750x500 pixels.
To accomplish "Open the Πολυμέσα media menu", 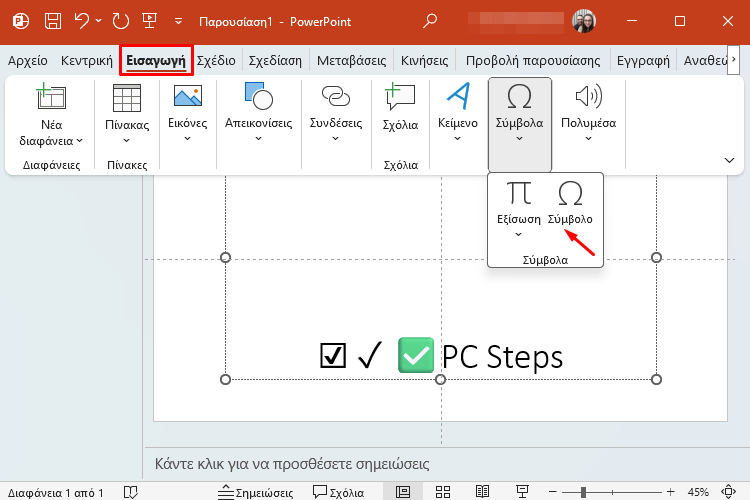I will [x=588, y=113].
